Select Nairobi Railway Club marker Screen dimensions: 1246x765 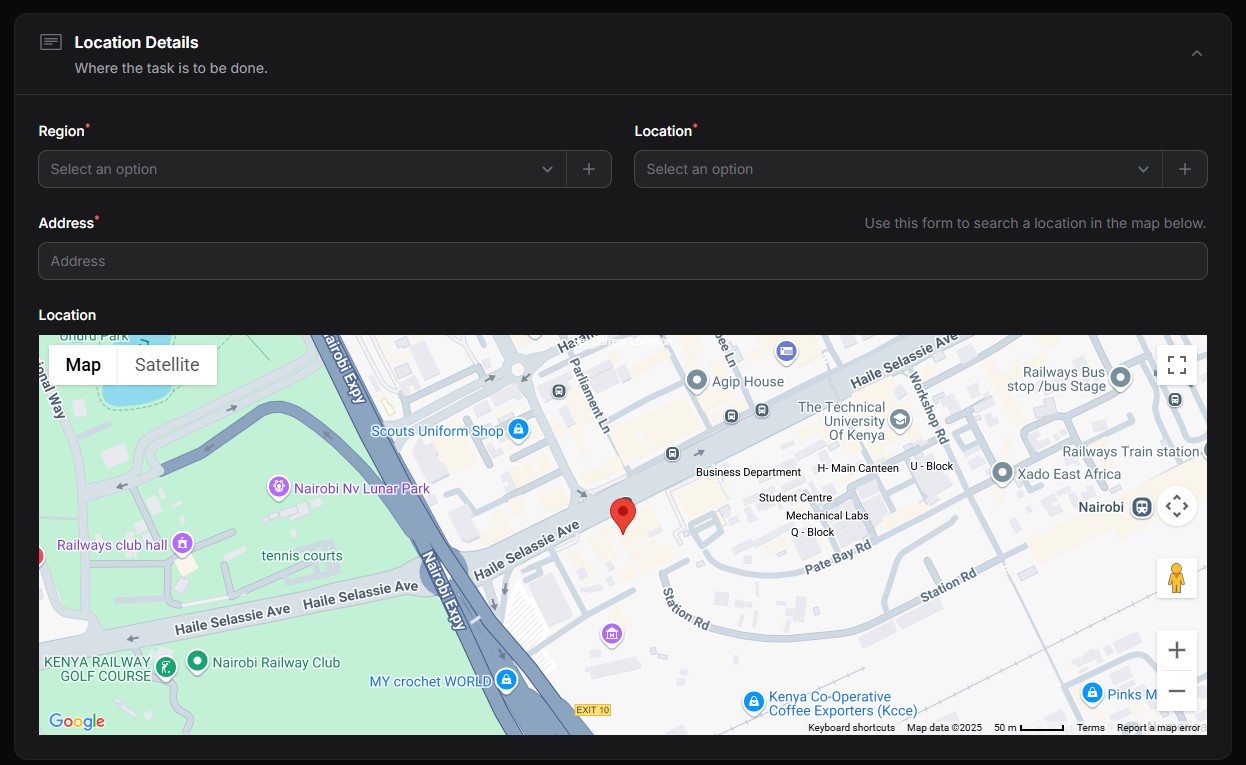pos(198,661)
